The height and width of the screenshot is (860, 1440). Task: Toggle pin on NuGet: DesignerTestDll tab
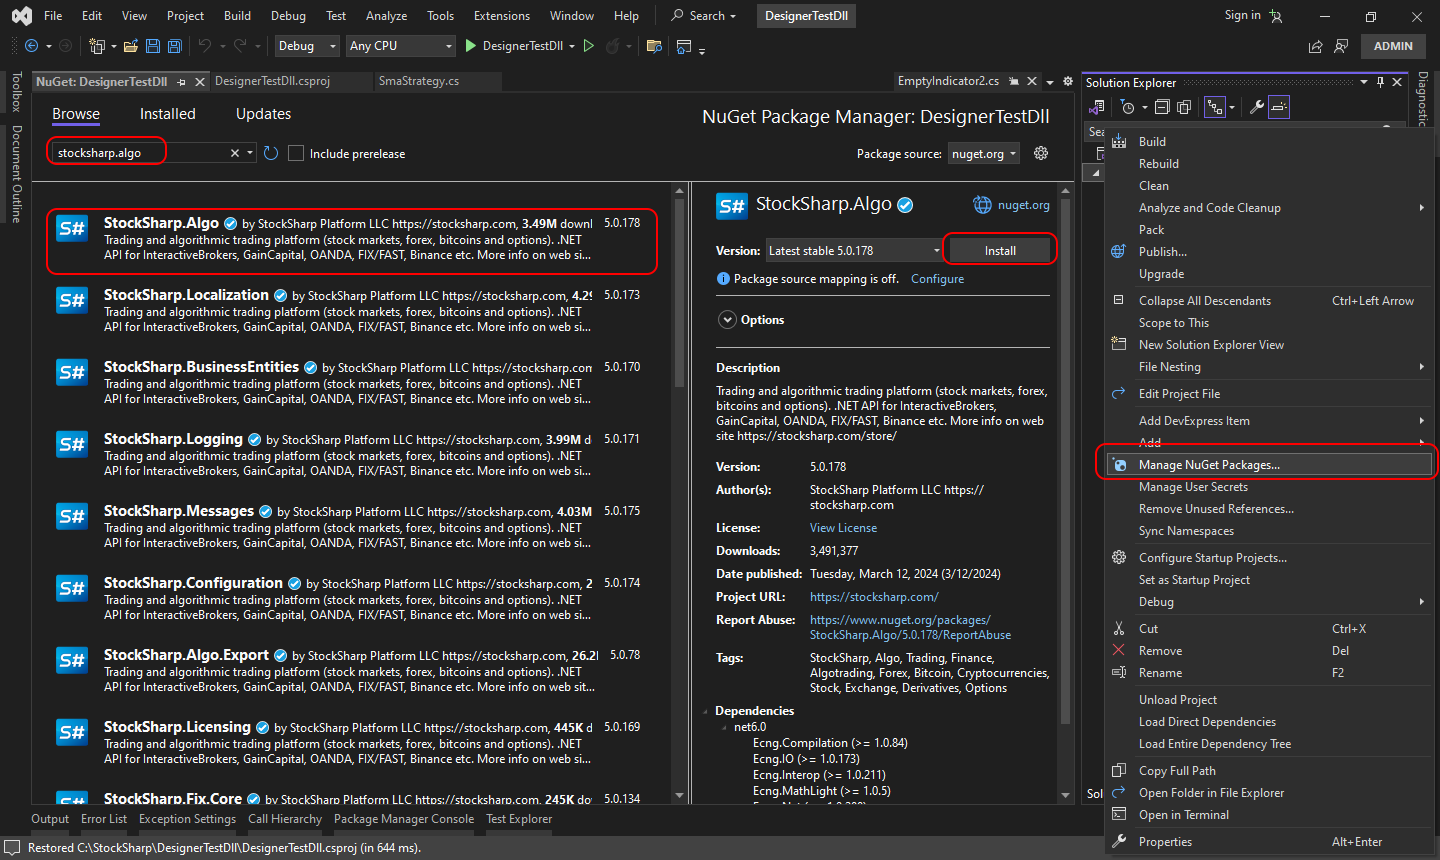point(181,82)
